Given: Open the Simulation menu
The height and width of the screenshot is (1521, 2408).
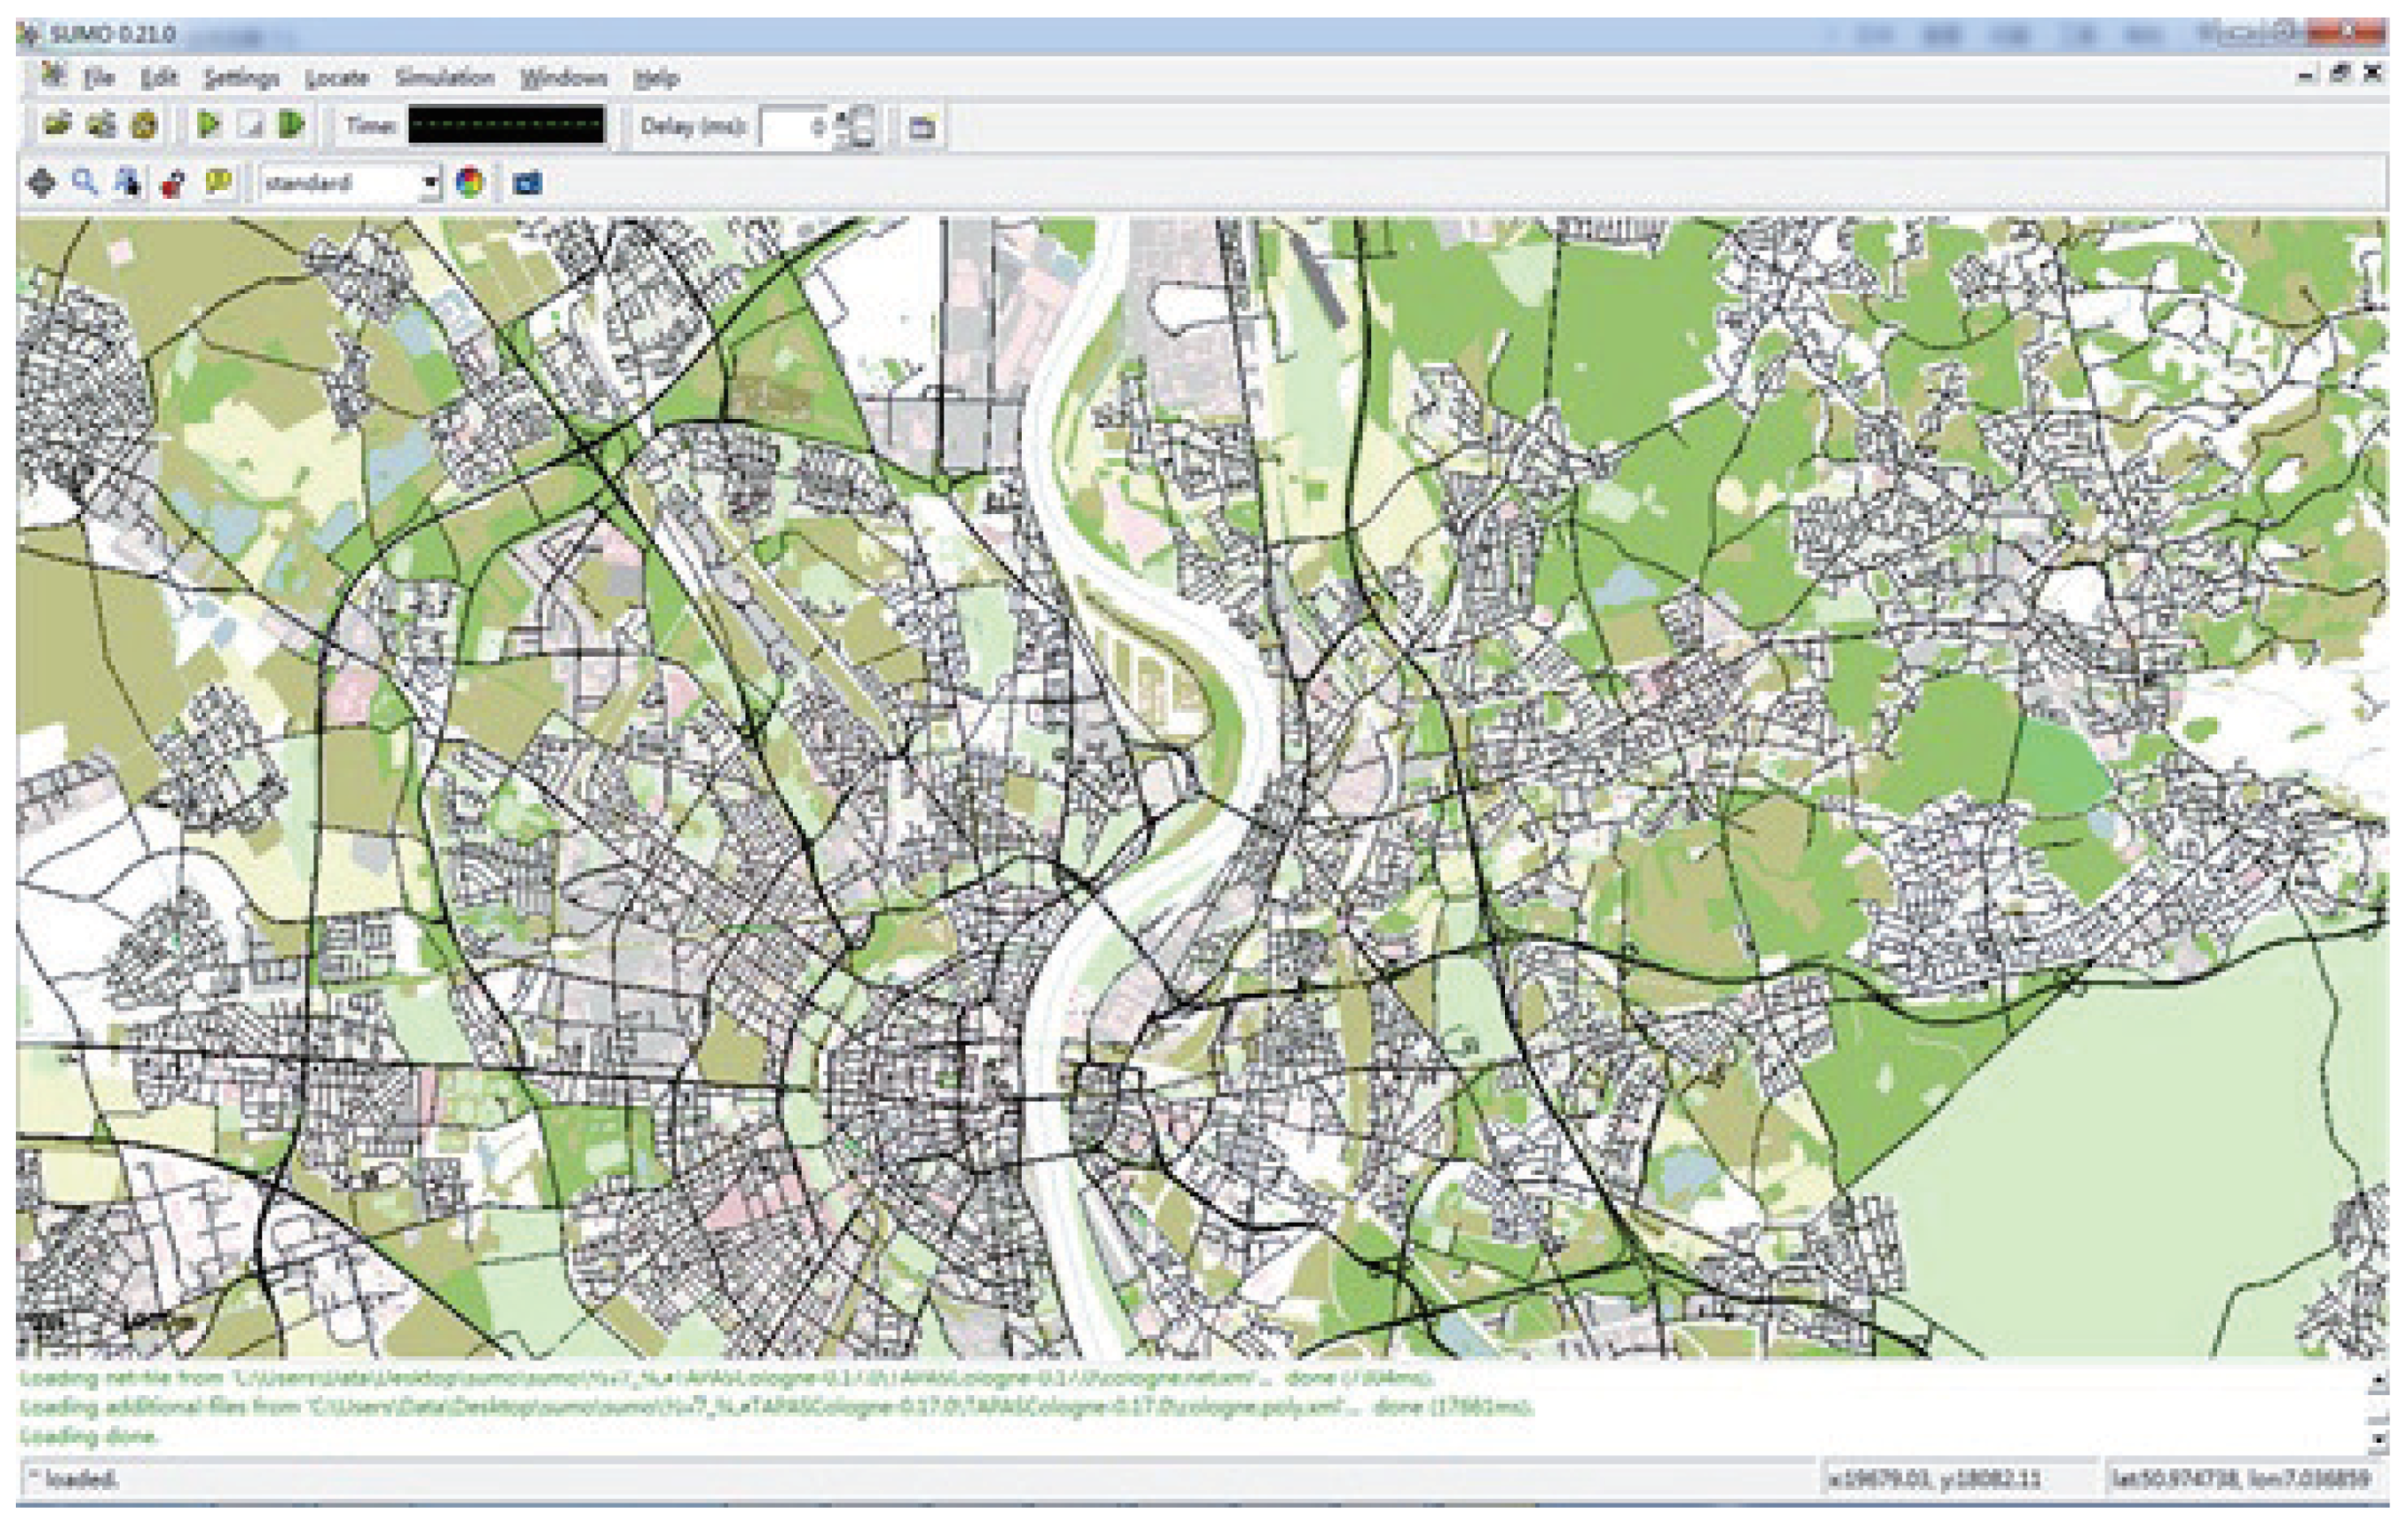Looking at the screenshot, I should pos(444,78).
